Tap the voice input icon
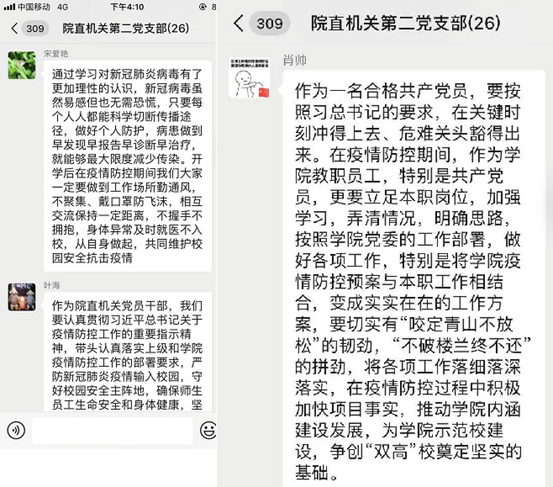The height and width of the screenshot is (487, 553). 16,430
